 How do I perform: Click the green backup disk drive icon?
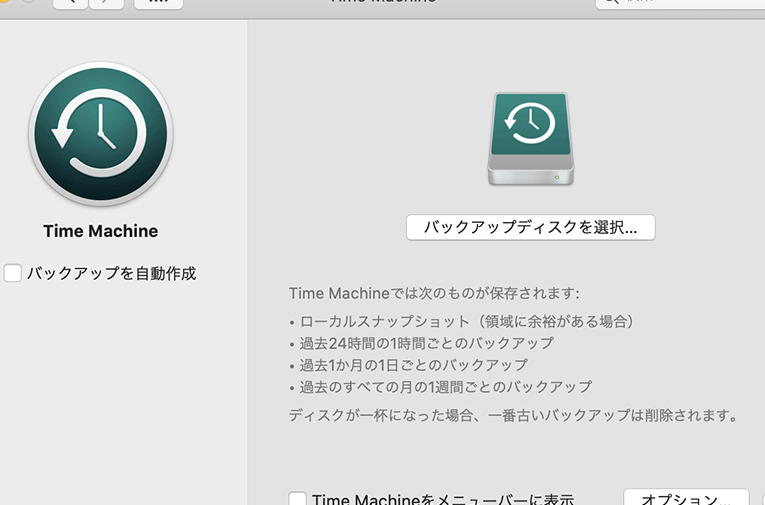click(532, 138)
